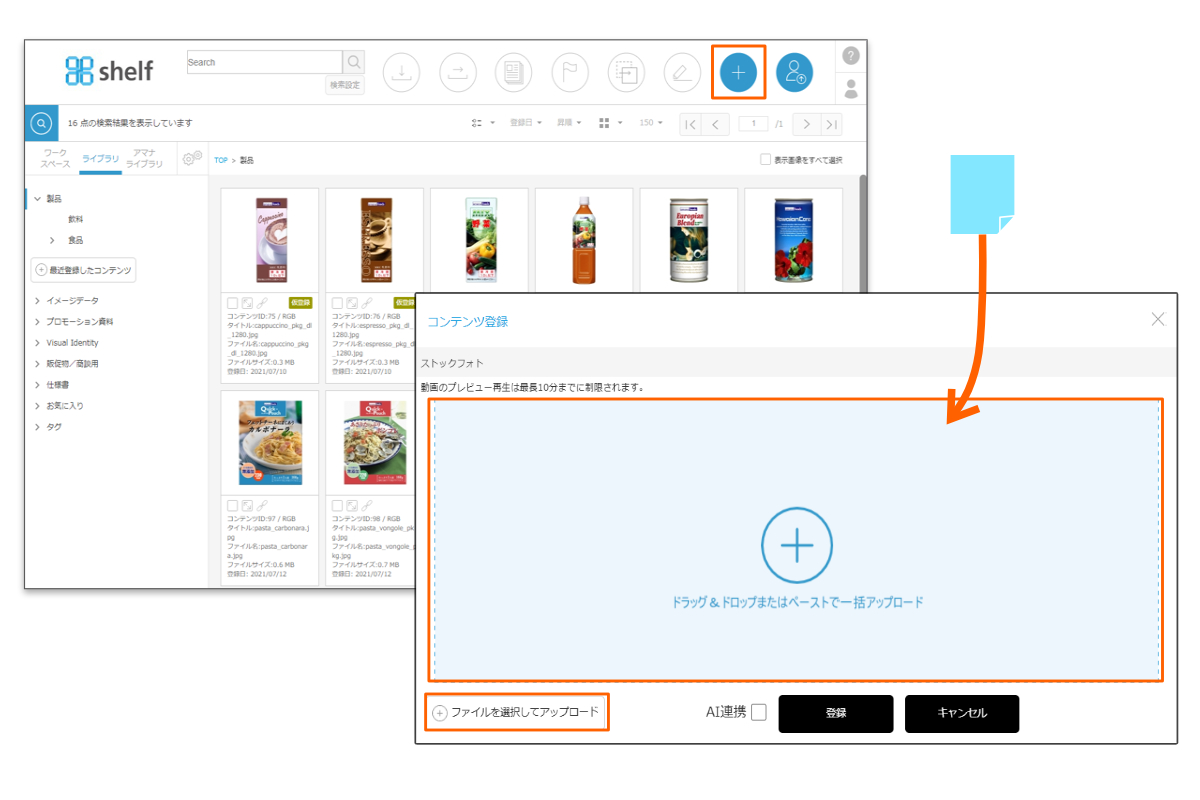Open the 150 items-per-page dropdown
1200x800 pixels.
tap(652, 123)
